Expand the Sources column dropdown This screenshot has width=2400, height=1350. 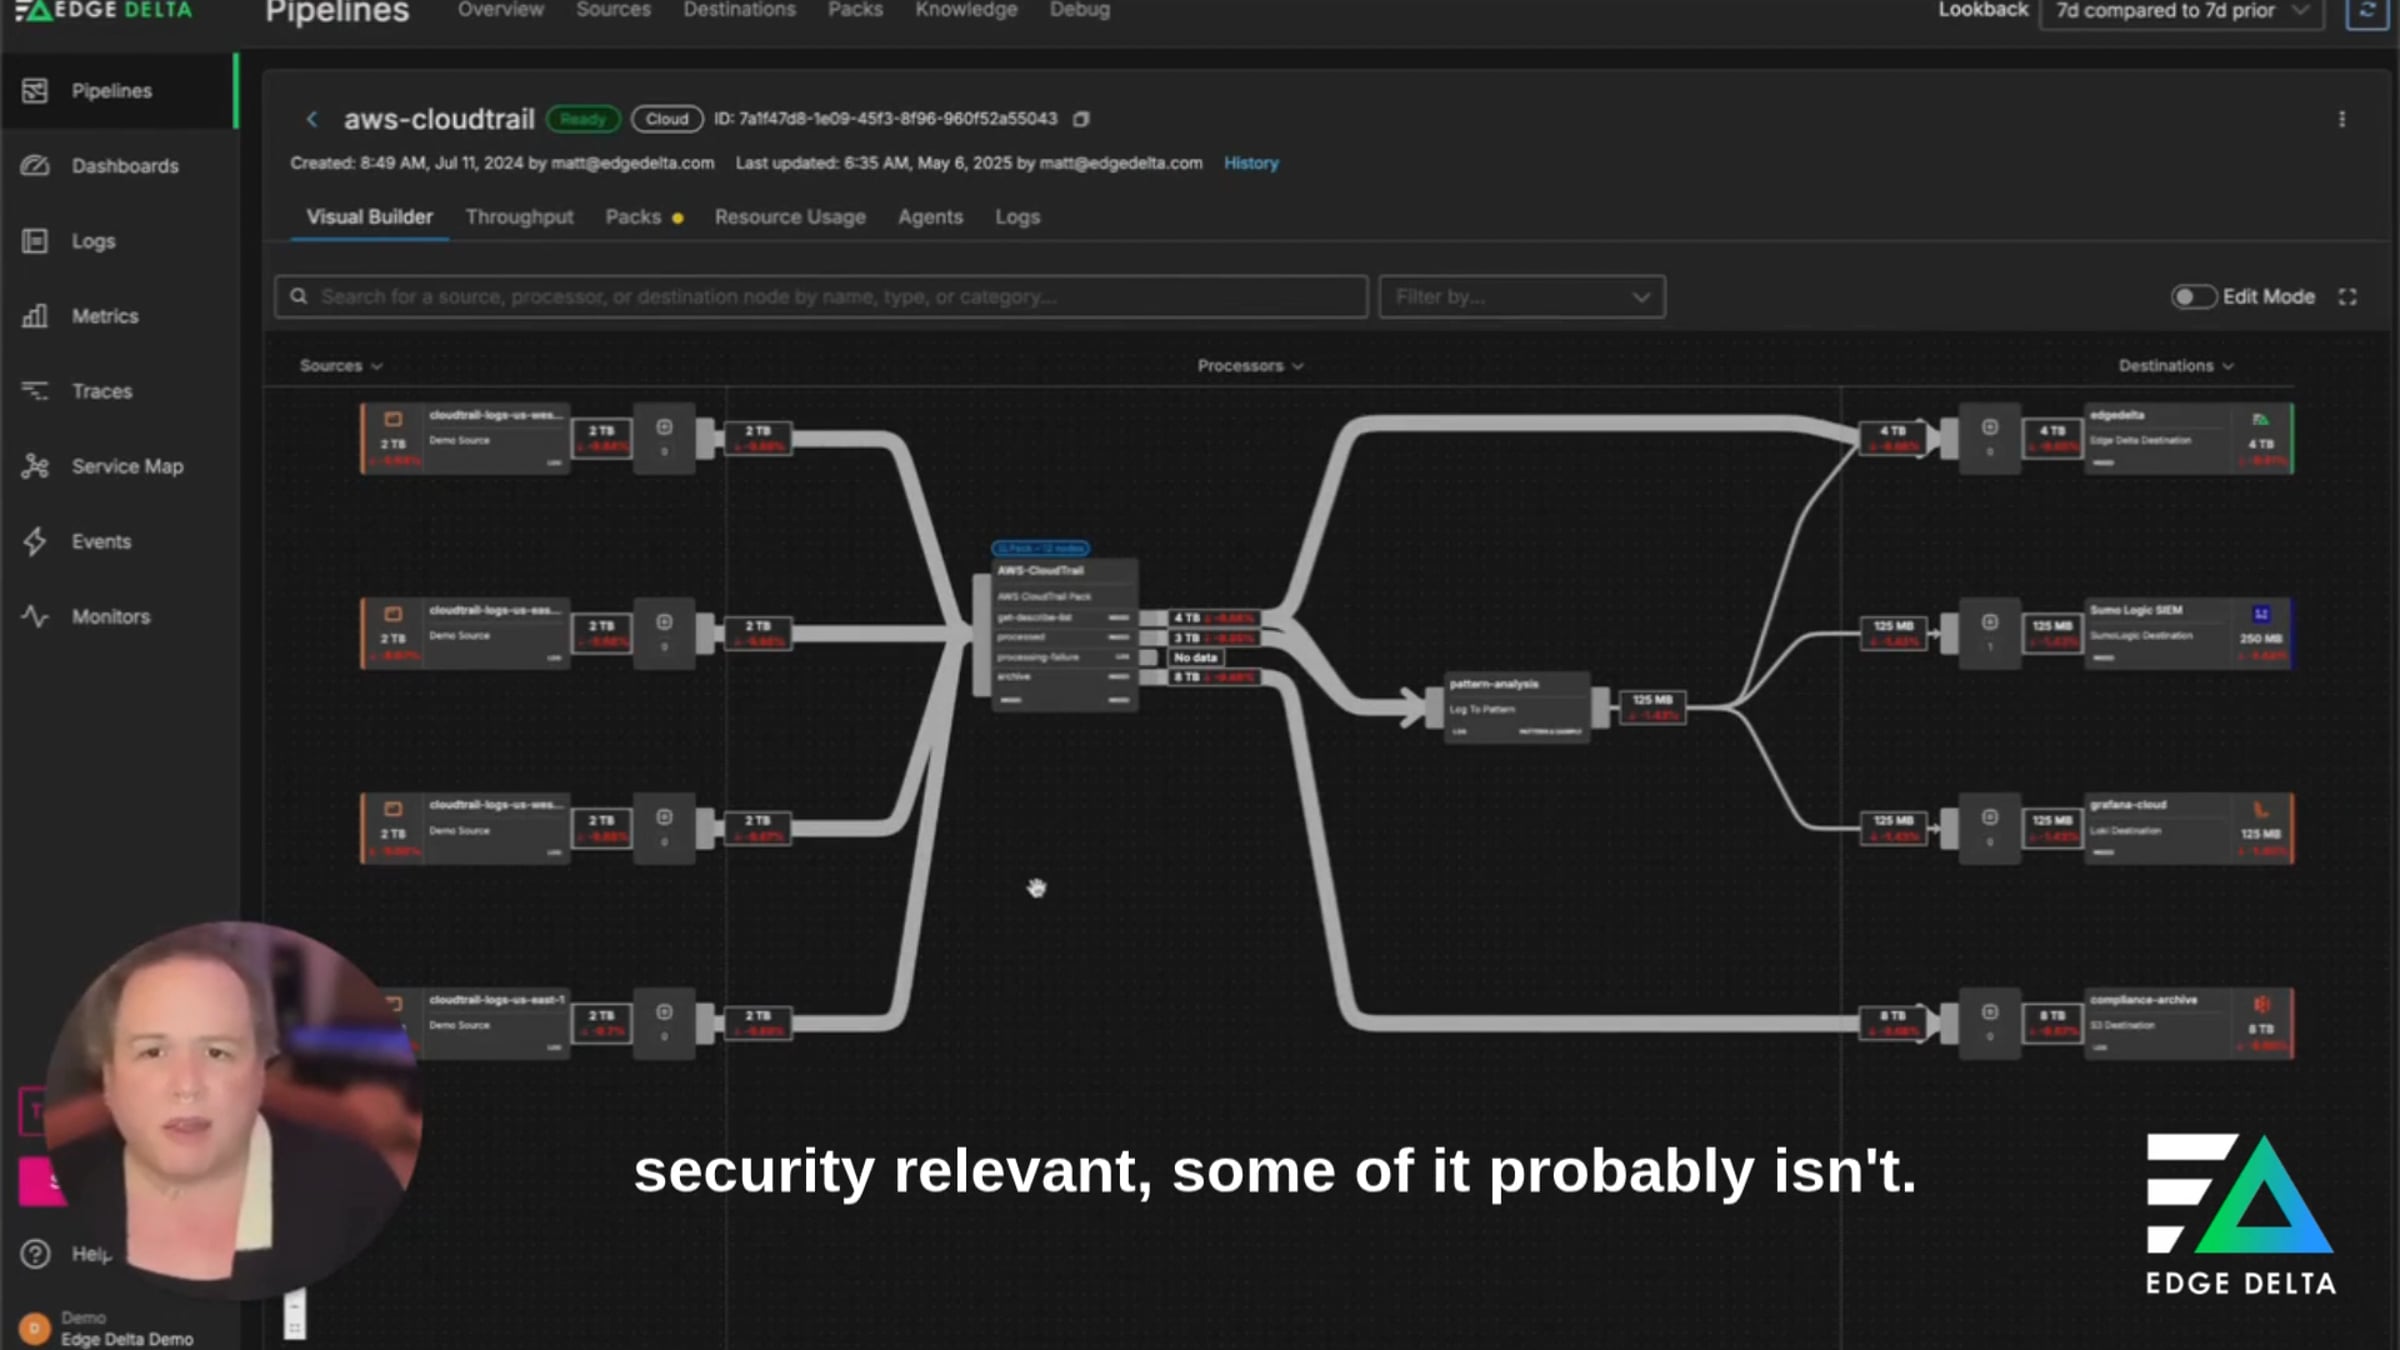pyautogui.click(x=341, y=366)
